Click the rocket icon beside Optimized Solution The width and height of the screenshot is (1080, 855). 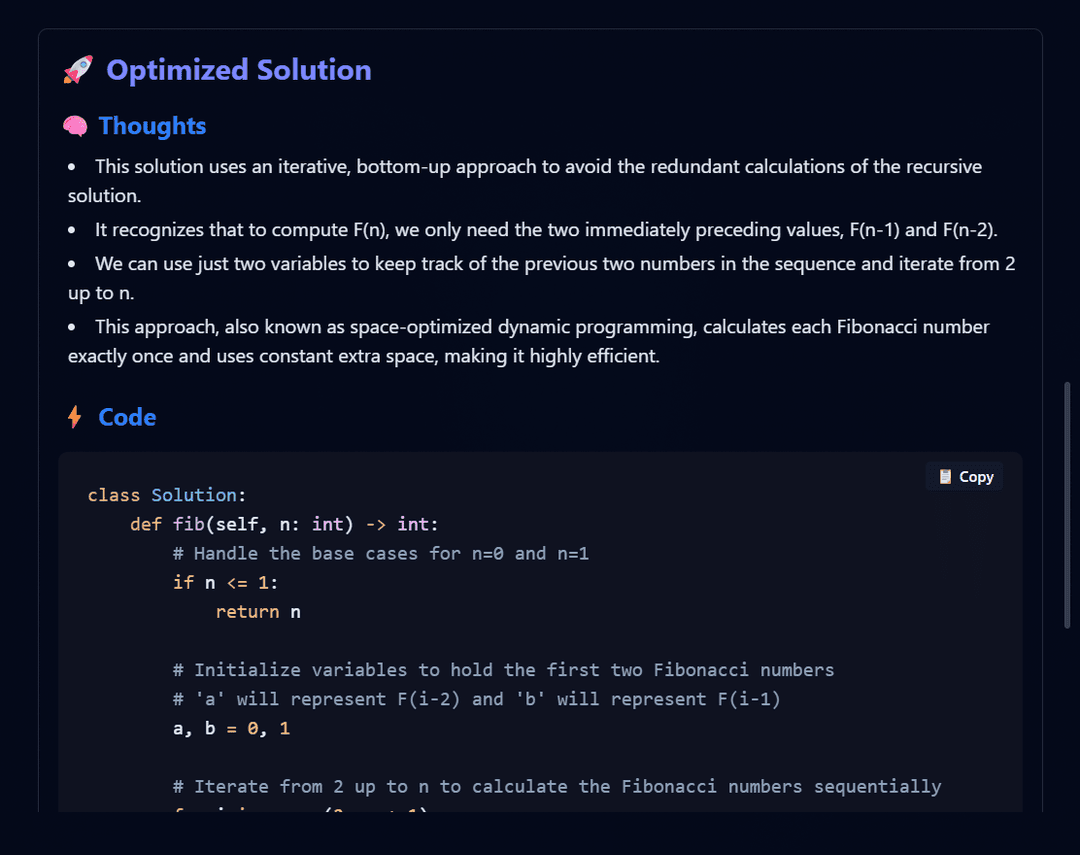click(78, 70)
